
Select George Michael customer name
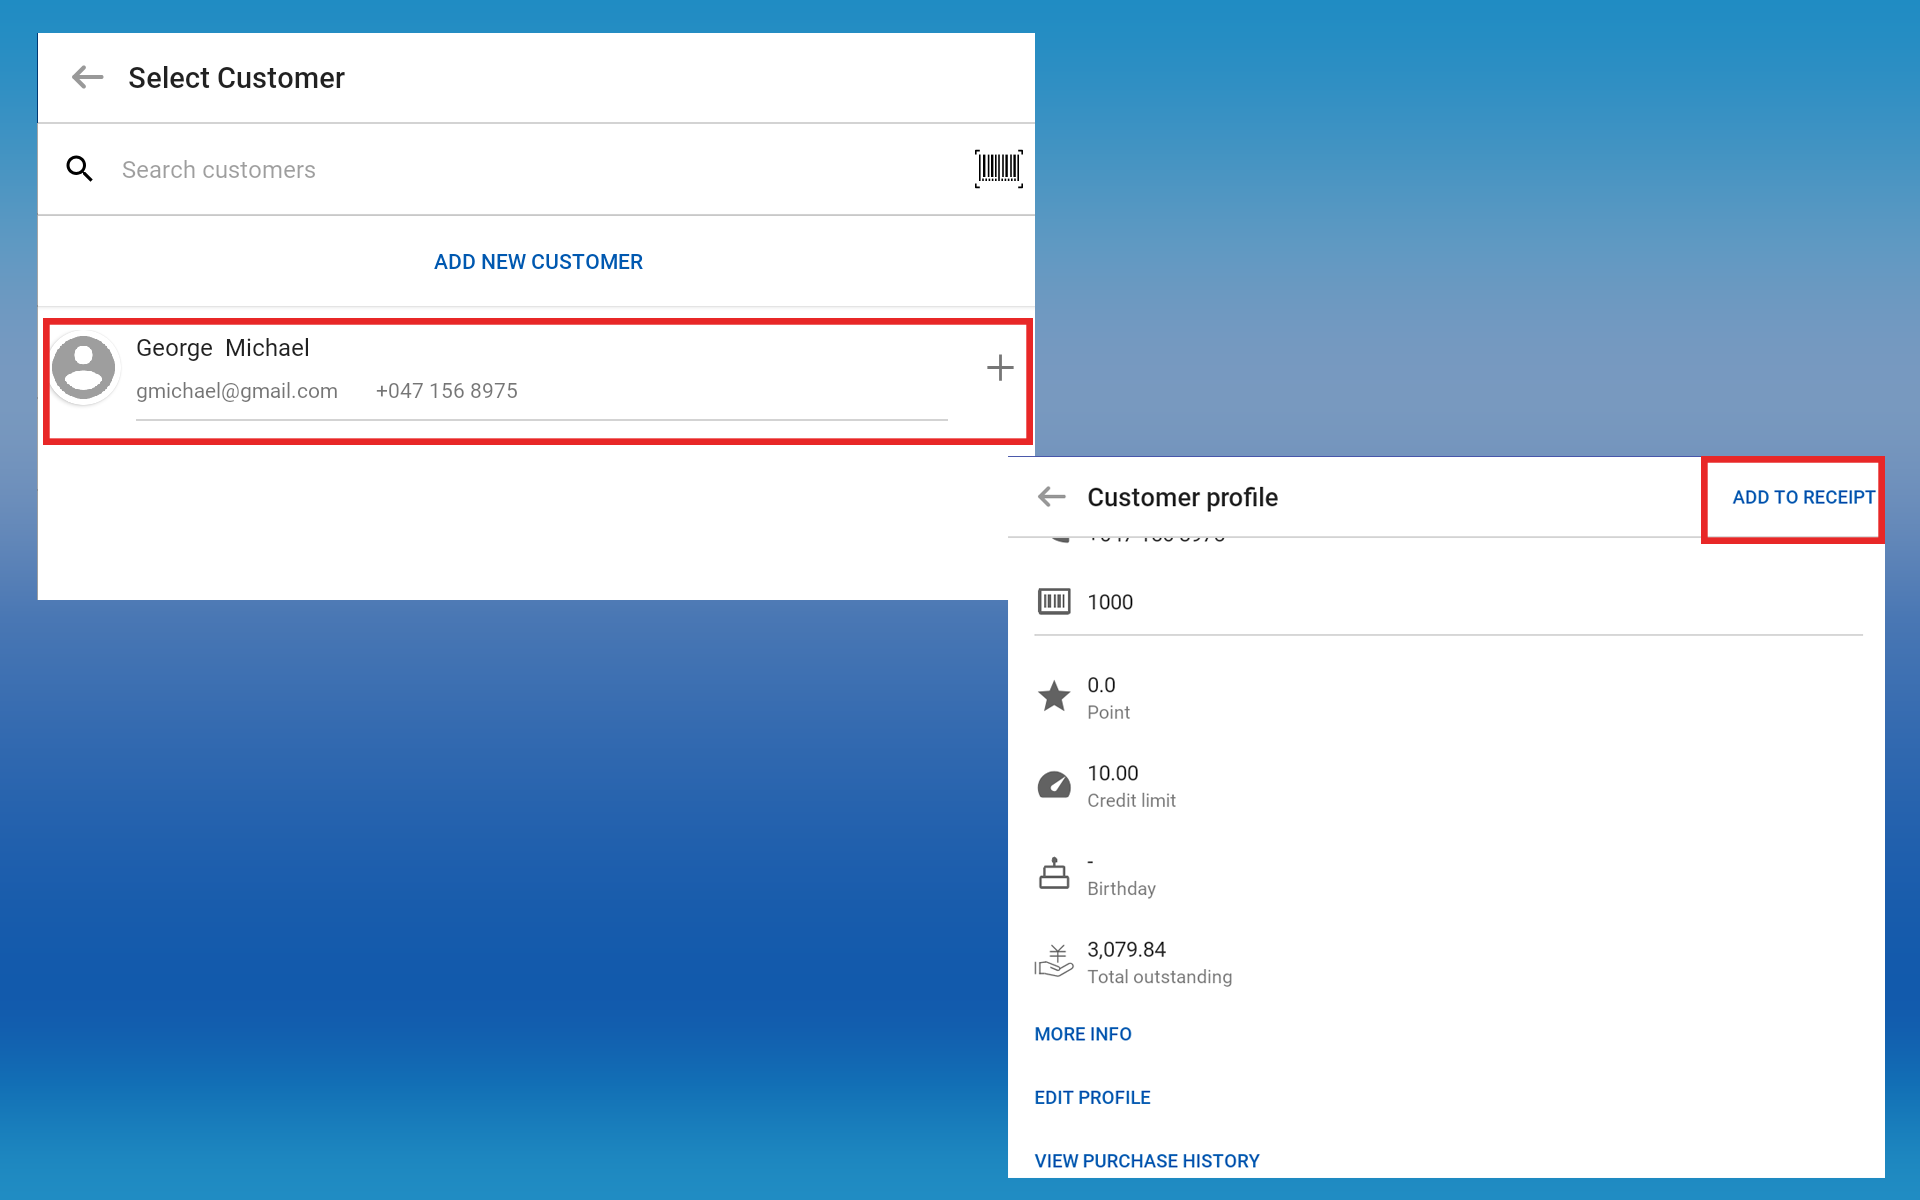pyautogui.click(x=223, y=348)
